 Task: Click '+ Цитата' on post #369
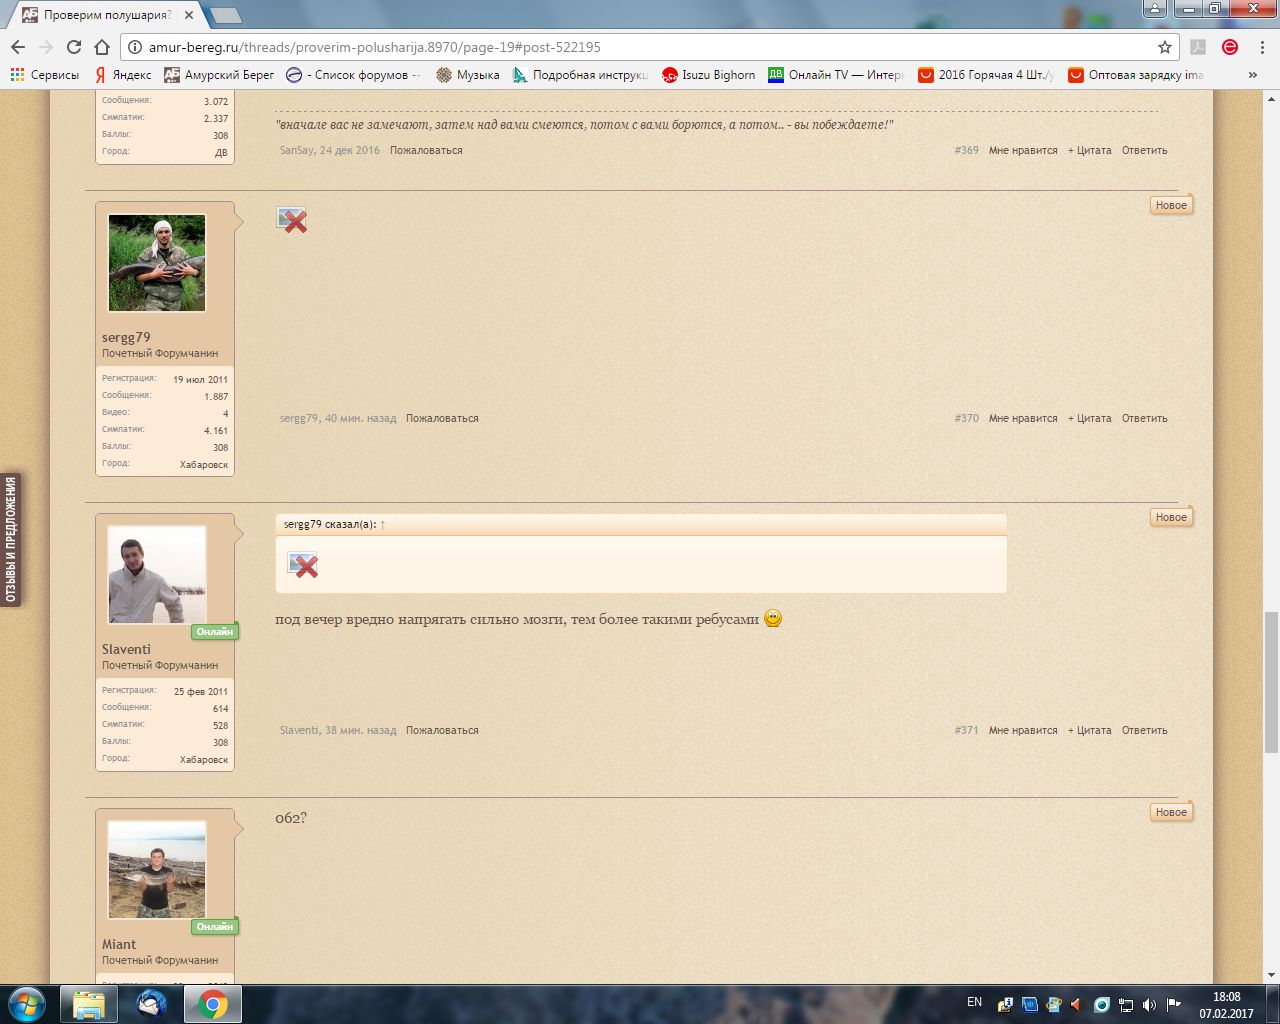(x=1089, y=151)
